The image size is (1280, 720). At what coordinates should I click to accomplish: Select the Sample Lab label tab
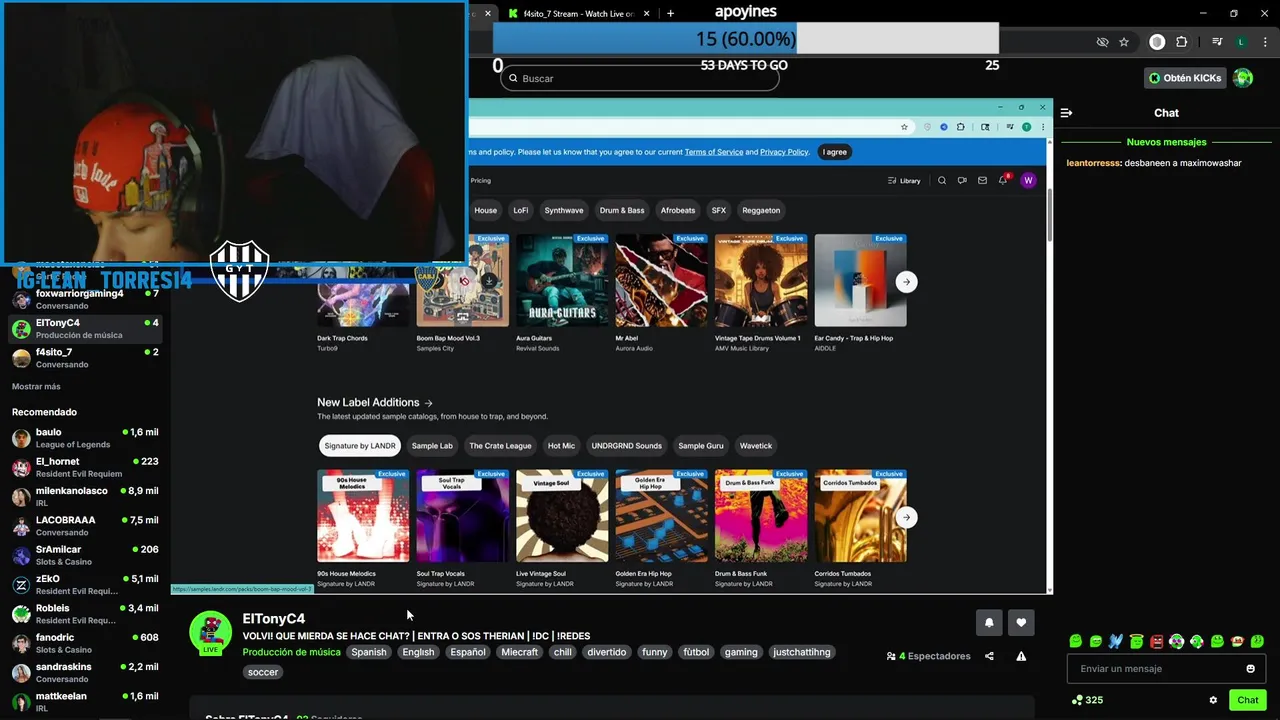tap(432, 446)
